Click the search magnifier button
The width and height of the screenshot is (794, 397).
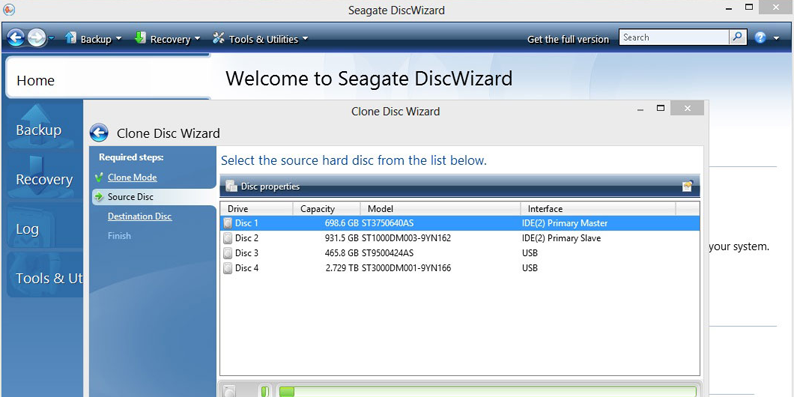738,37
